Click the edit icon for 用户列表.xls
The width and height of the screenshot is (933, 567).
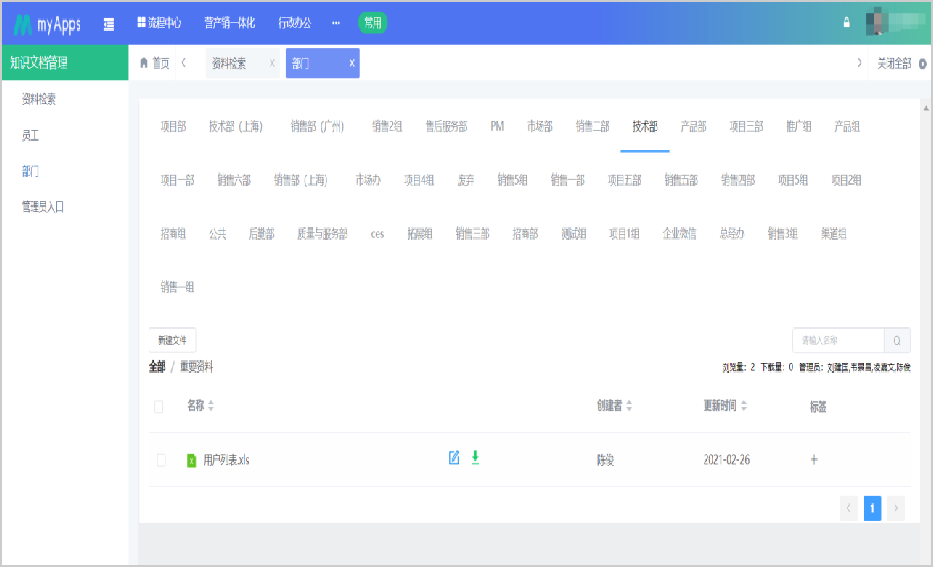click(x=454, y=458)
